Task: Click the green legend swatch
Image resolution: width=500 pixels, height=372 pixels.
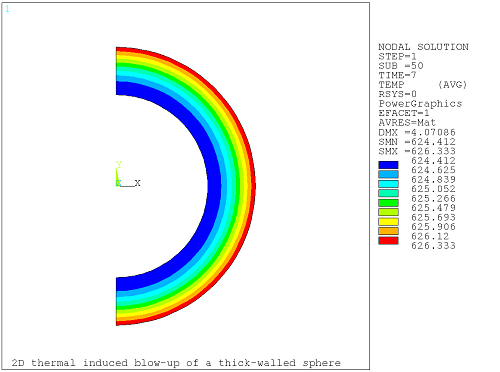Action: [388, 203]
